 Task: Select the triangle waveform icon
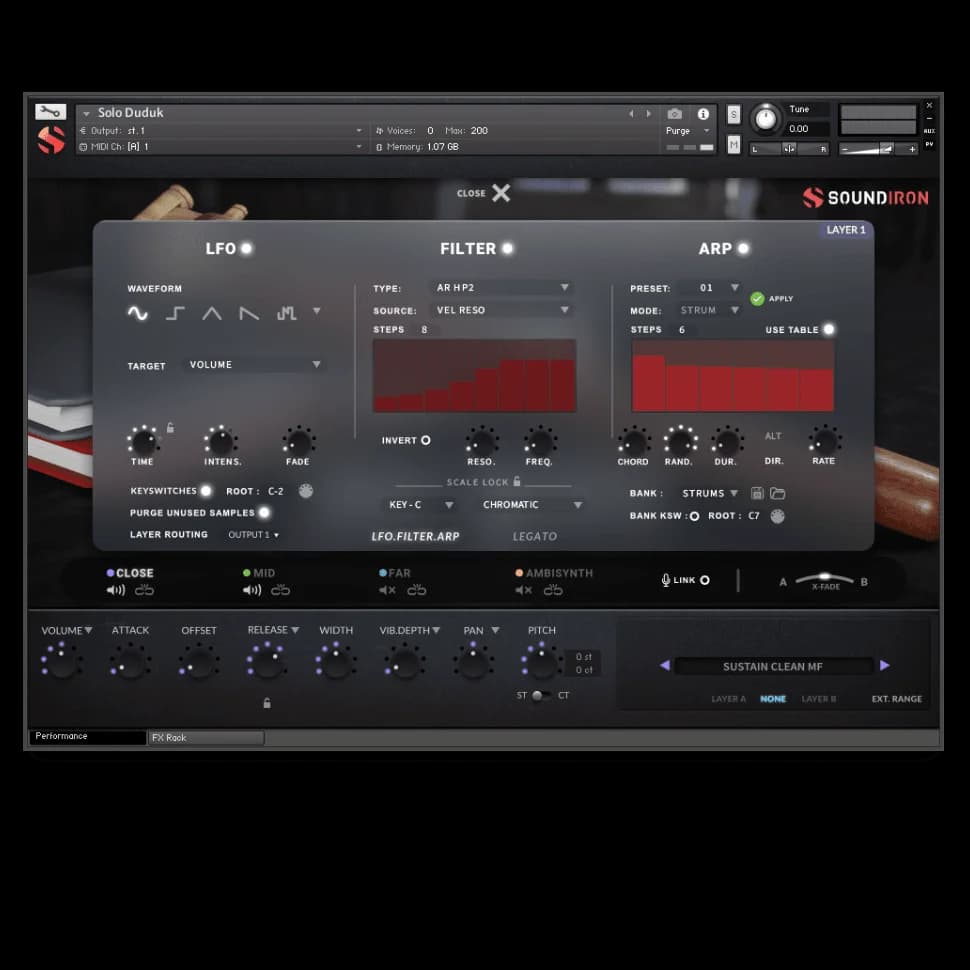(x=212, y=314)
